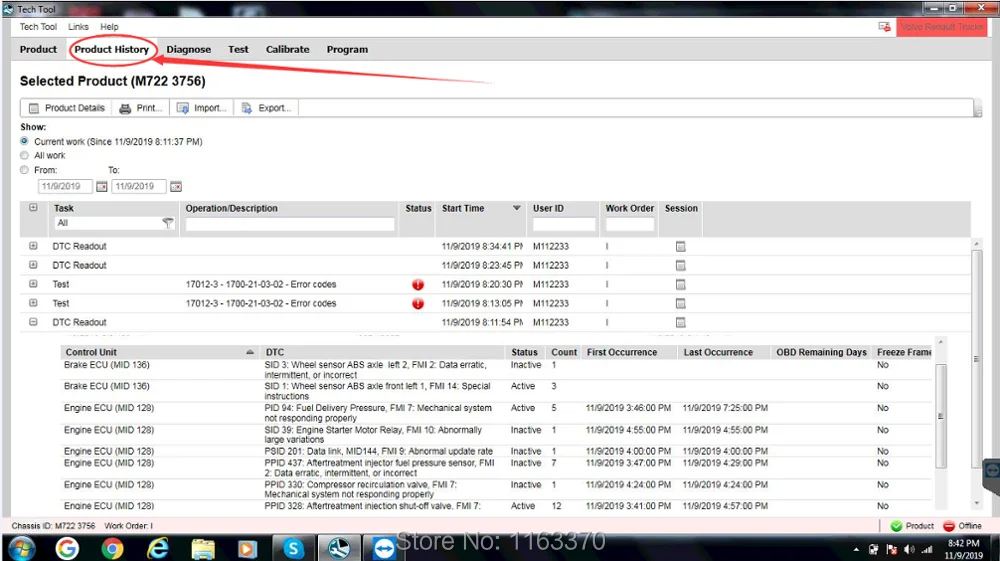
Task: Open the From date calendar picker
Action: pos(101,186)
